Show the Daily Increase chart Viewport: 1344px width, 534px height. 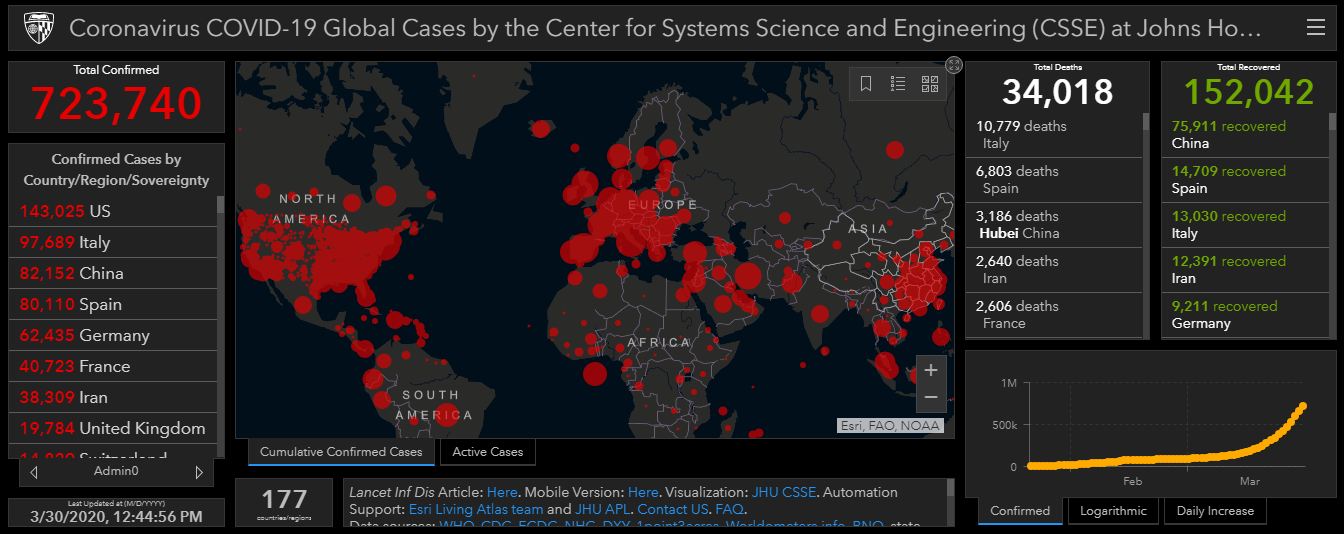point(1214,511)
